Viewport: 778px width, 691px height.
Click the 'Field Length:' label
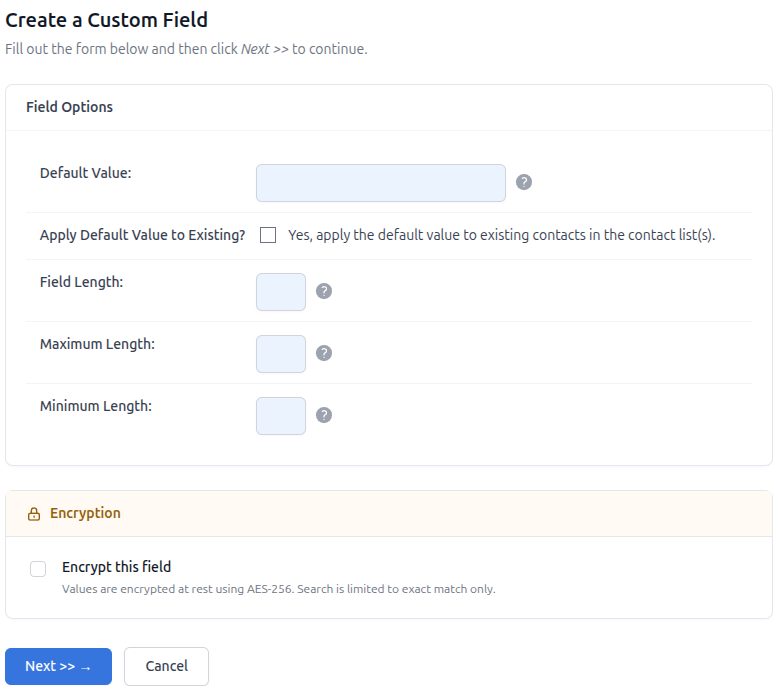81,282
